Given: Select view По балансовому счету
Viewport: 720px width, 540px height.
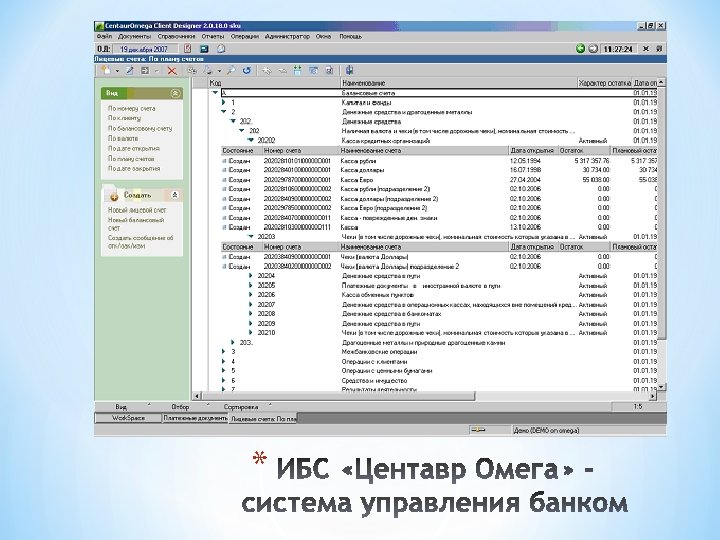Looking at the screenshot, I should pos(140,129).
